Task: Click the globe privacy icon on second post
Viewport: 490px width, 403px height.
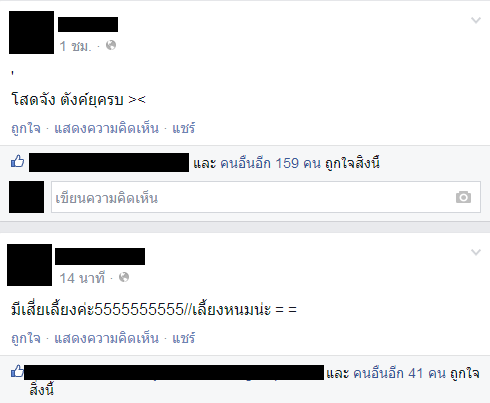Action: [124, 277]
